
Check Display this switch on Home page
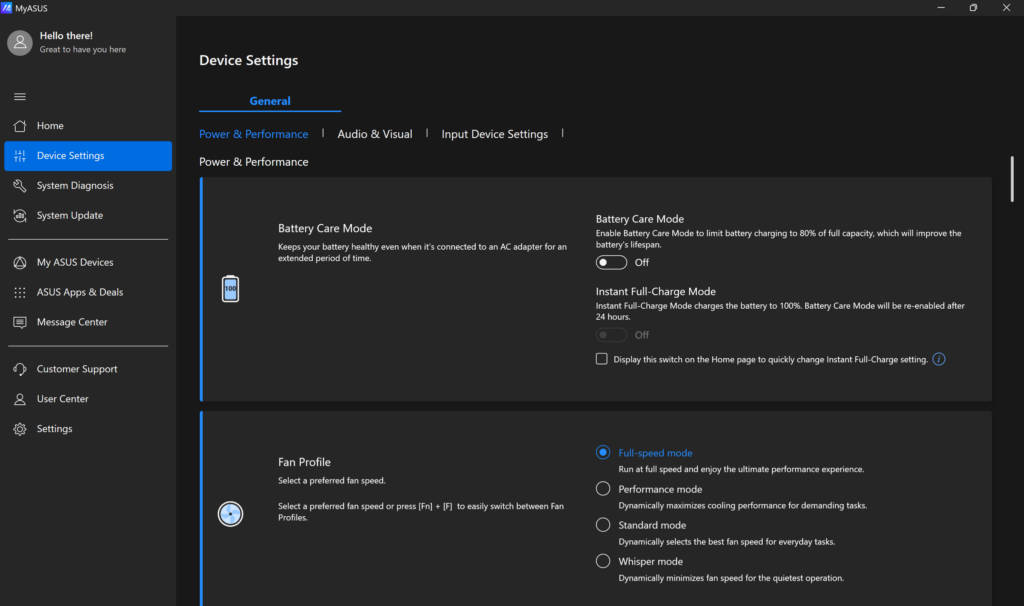pyautogui.click(x=602, y=359)
